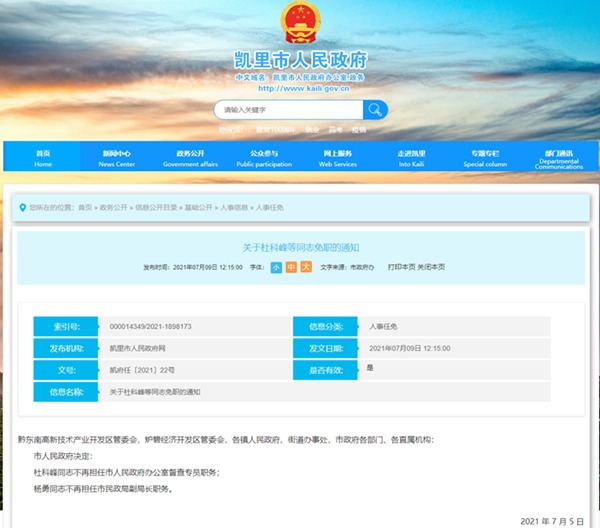Image resolution: width=600 pixels, height=528 pixels.
Task: Set font size to large (大)
Action: coord(306,267)
